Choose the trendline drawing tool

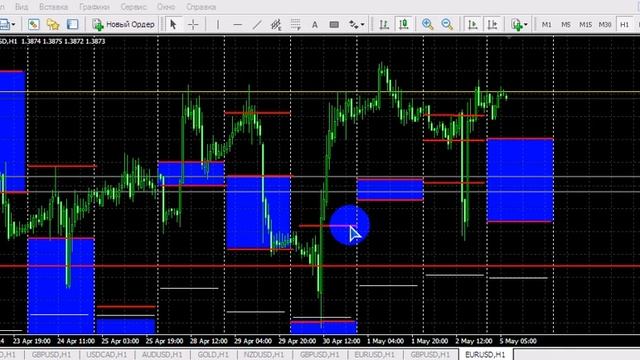257,24
